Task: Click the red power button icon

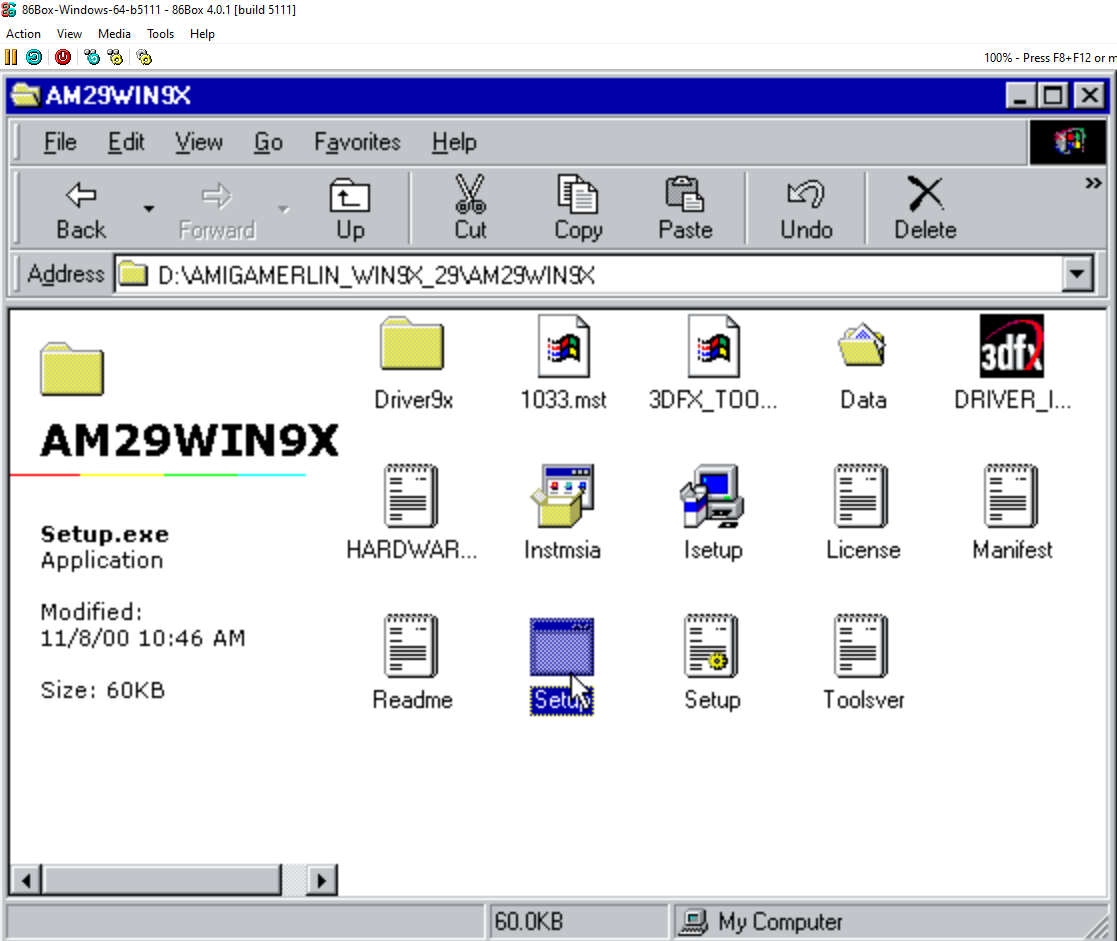Action: pyautogui.click(x=63, y=57)
